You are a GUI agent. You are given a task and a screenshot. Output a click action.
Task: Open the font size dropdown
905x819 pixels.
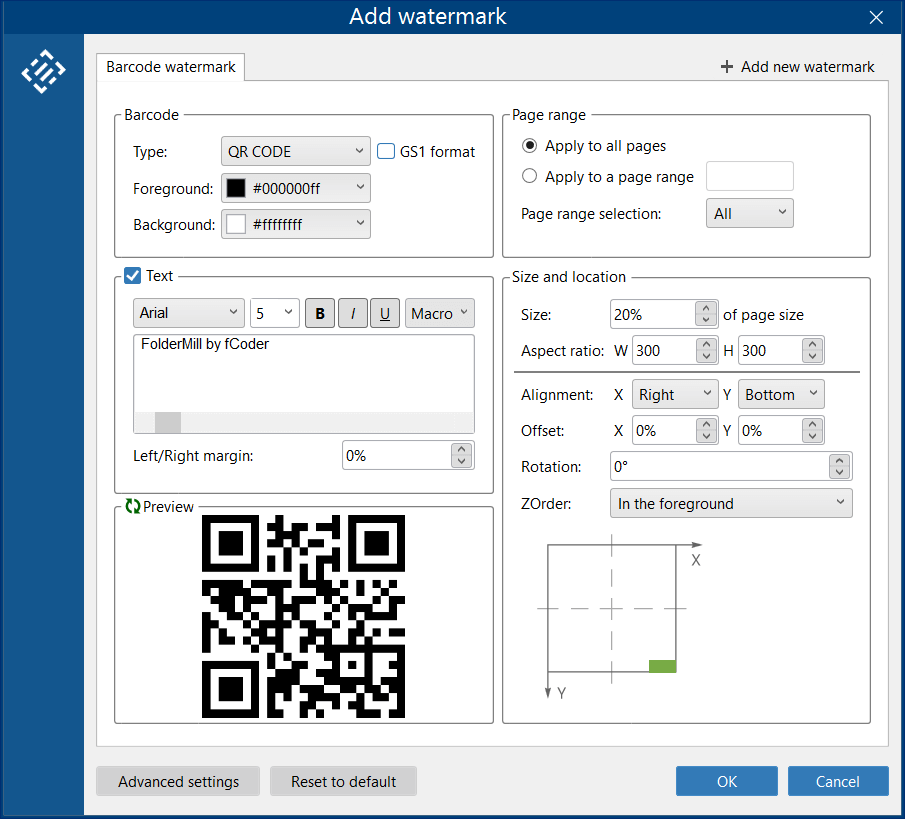point(275,313)
